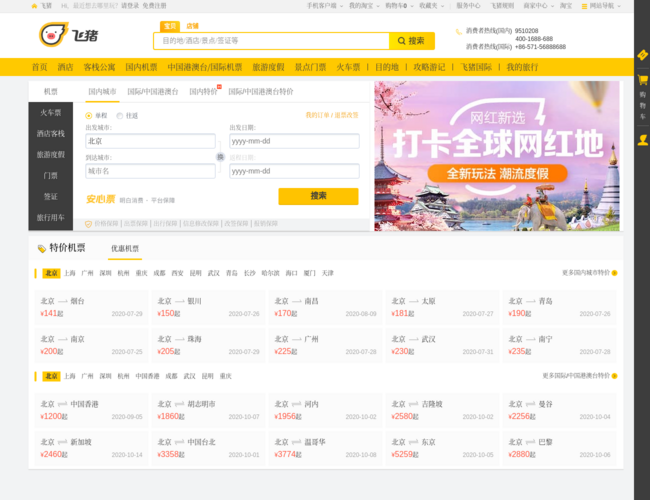Click the 特价机票 tag icon
This screenshot has height=500, width=650.
tap(41, 248)
